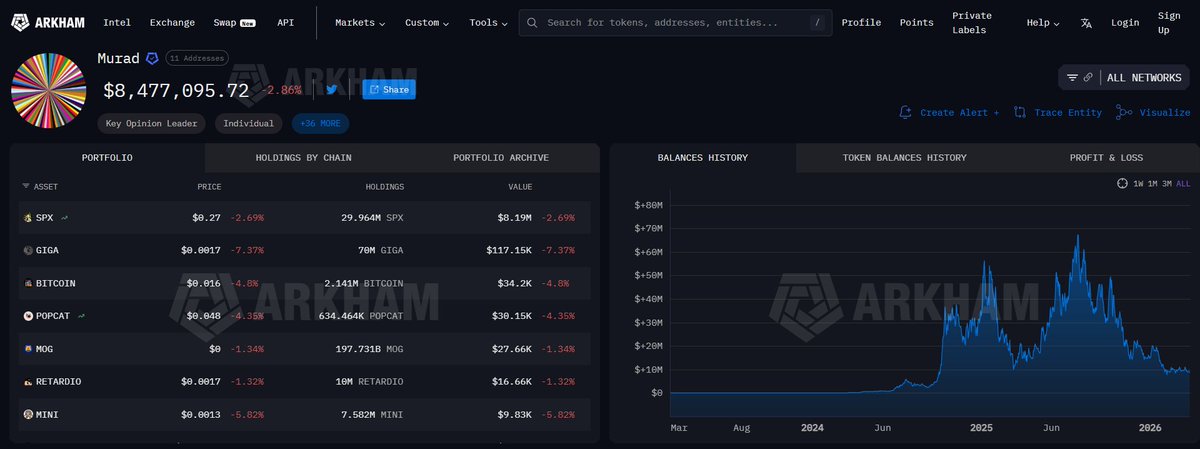The width and height of the screenshot is (1200, 449).
Task: Click the Asset column filter icon
Action: click(x=26, y=187)
